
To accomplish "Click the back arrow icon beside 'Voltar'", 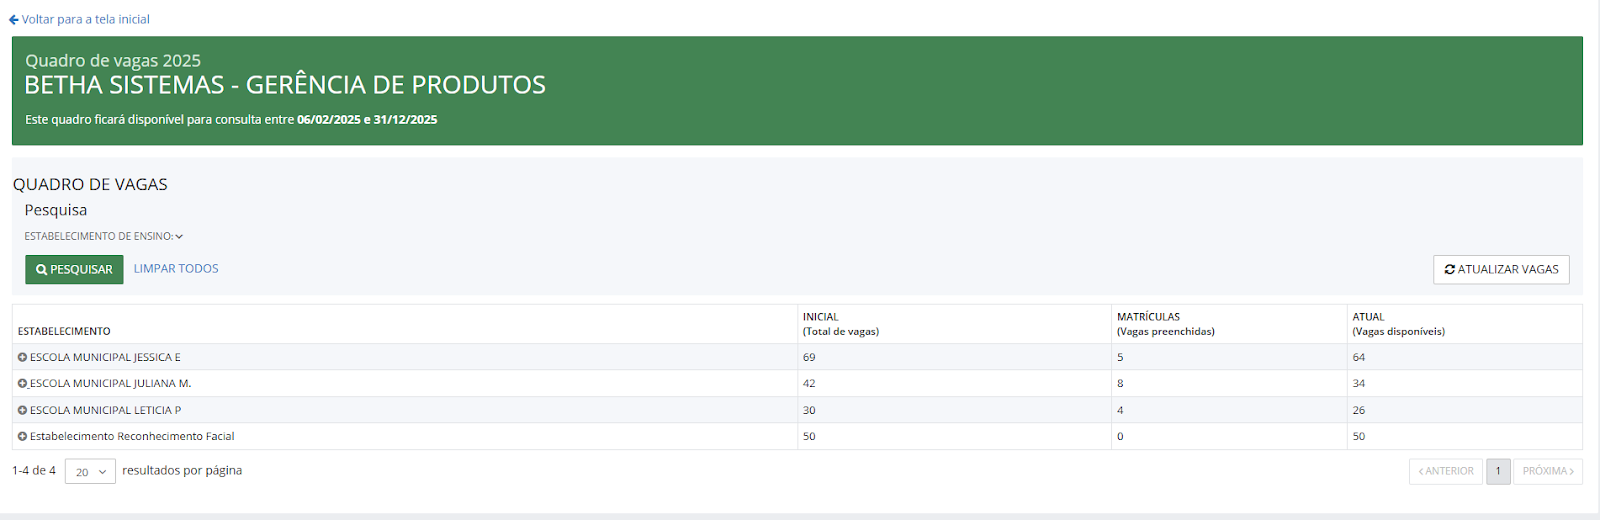I will coord(14,19).
